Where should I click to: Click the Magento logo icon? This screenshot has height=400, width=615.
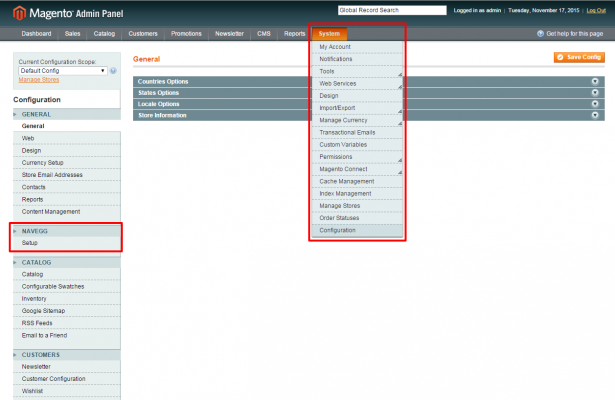click(x=19, y=13)
